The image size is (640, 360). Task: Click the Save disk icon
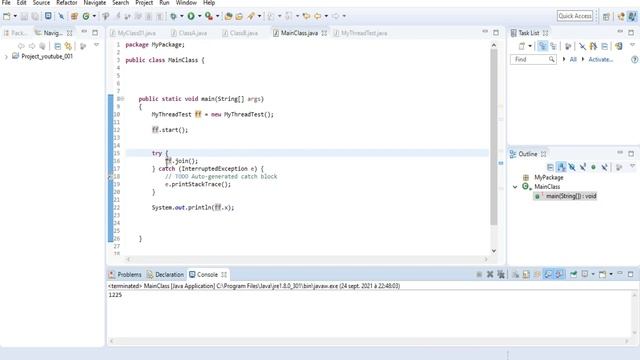coord(24,16)
